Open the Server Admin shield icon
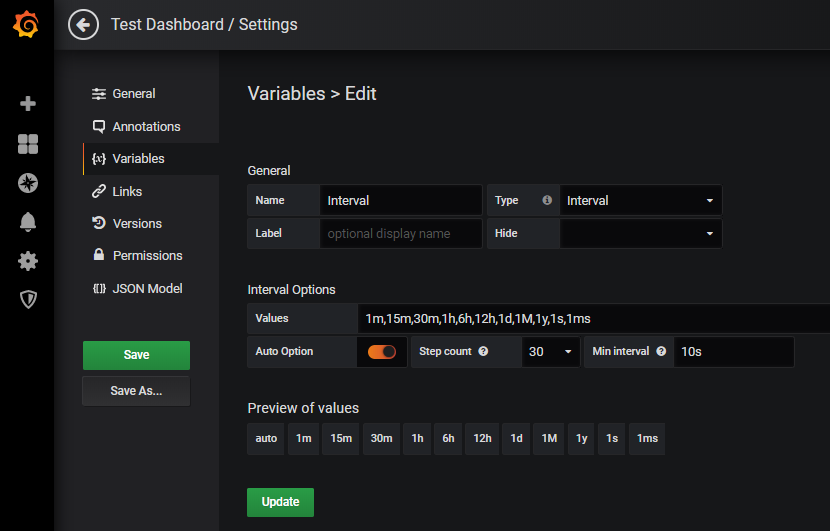The image size is (830, 531). (x=28, y=299)
